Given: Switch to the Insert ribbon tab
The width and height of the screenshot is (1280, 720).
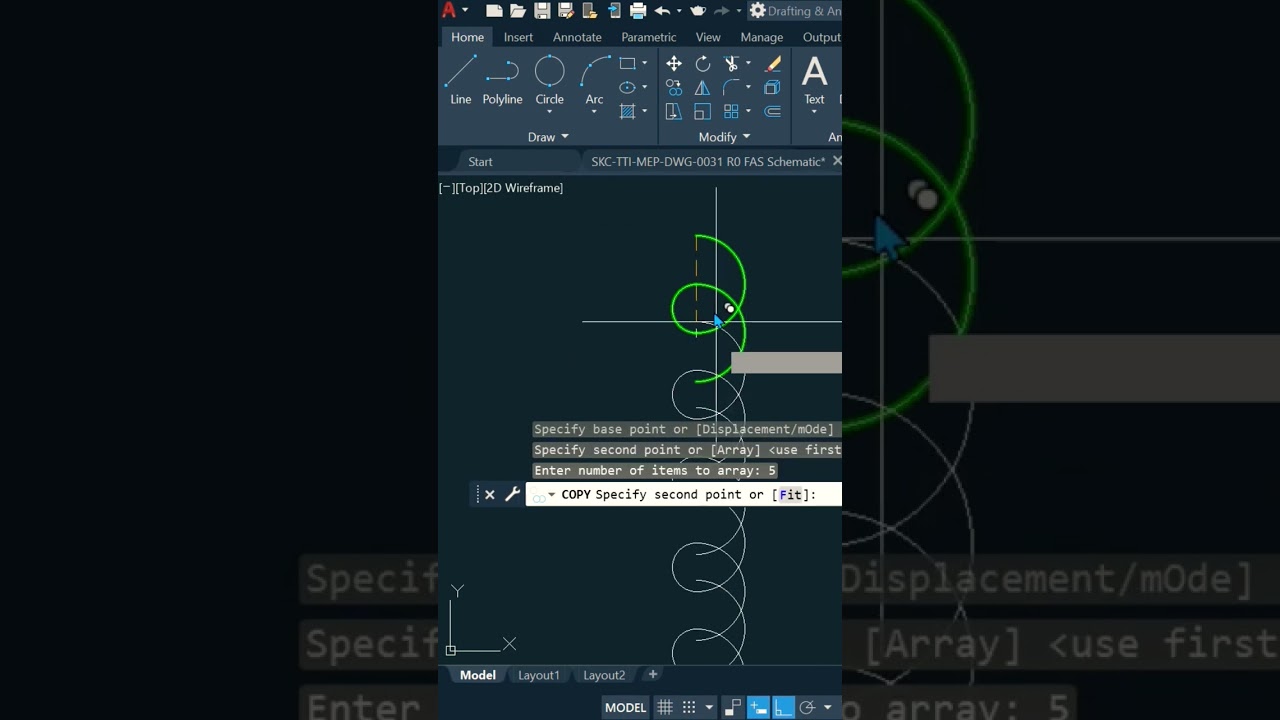Looking at the screenshot, I should tap(518, 37).
